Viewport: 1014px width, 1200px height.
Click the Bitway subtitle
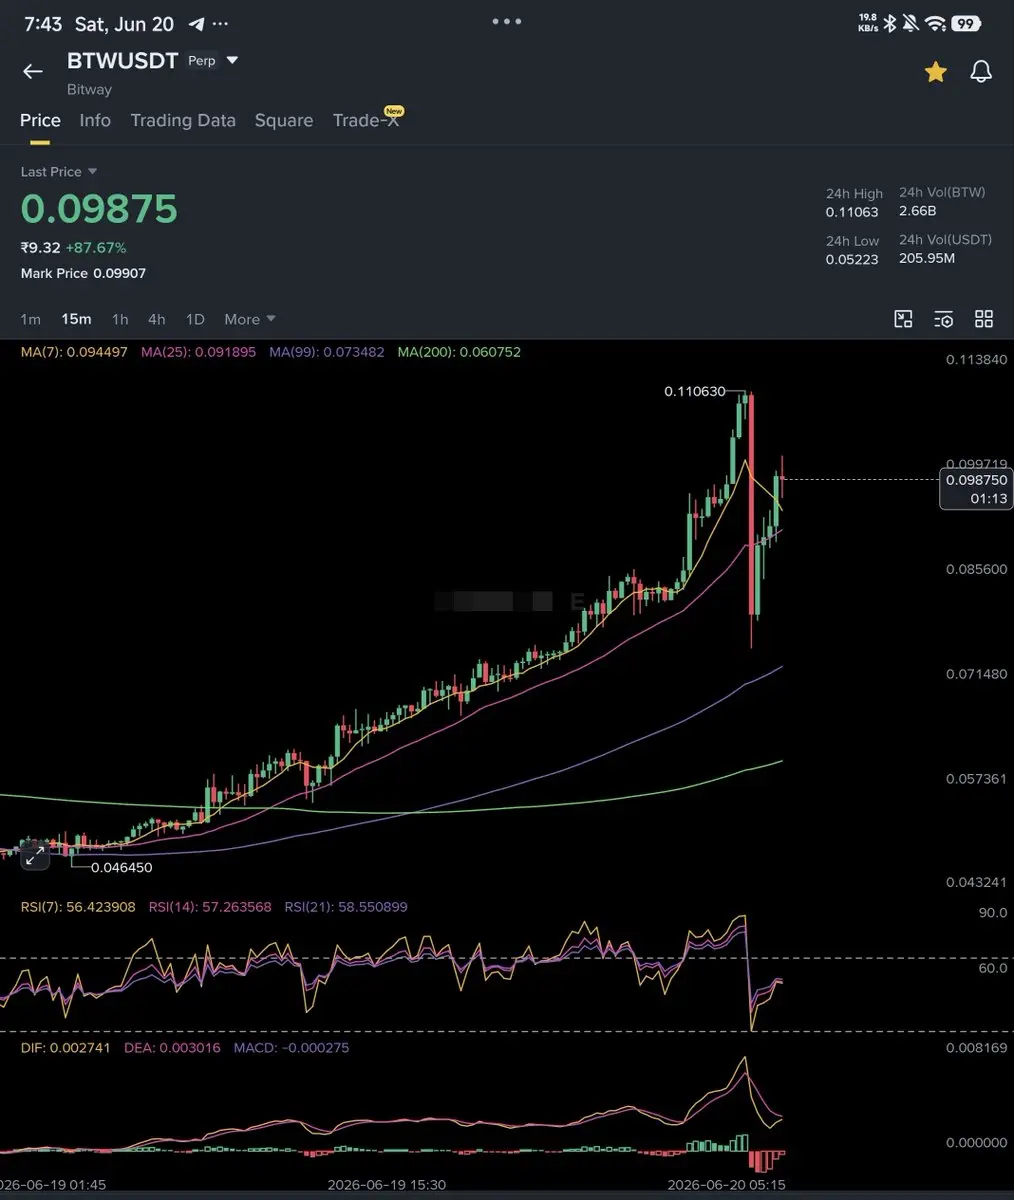coord(89,89)
